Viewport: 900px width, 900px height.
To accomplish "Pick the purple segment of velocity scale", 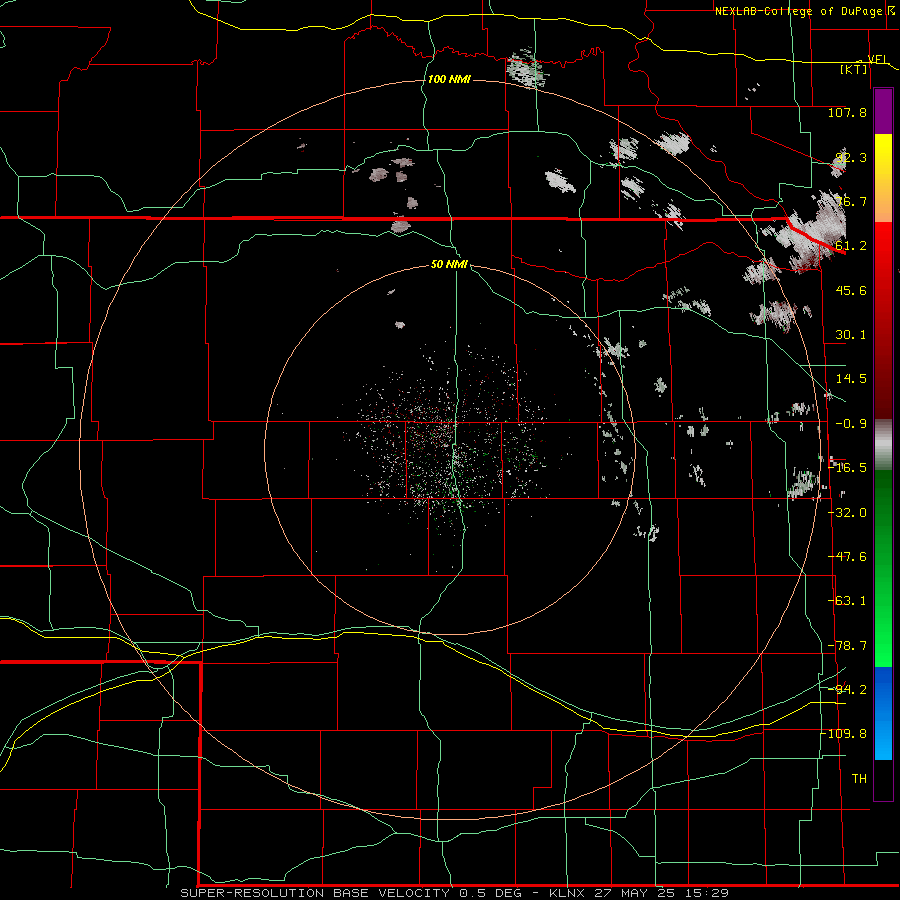I will coord(883,111).
